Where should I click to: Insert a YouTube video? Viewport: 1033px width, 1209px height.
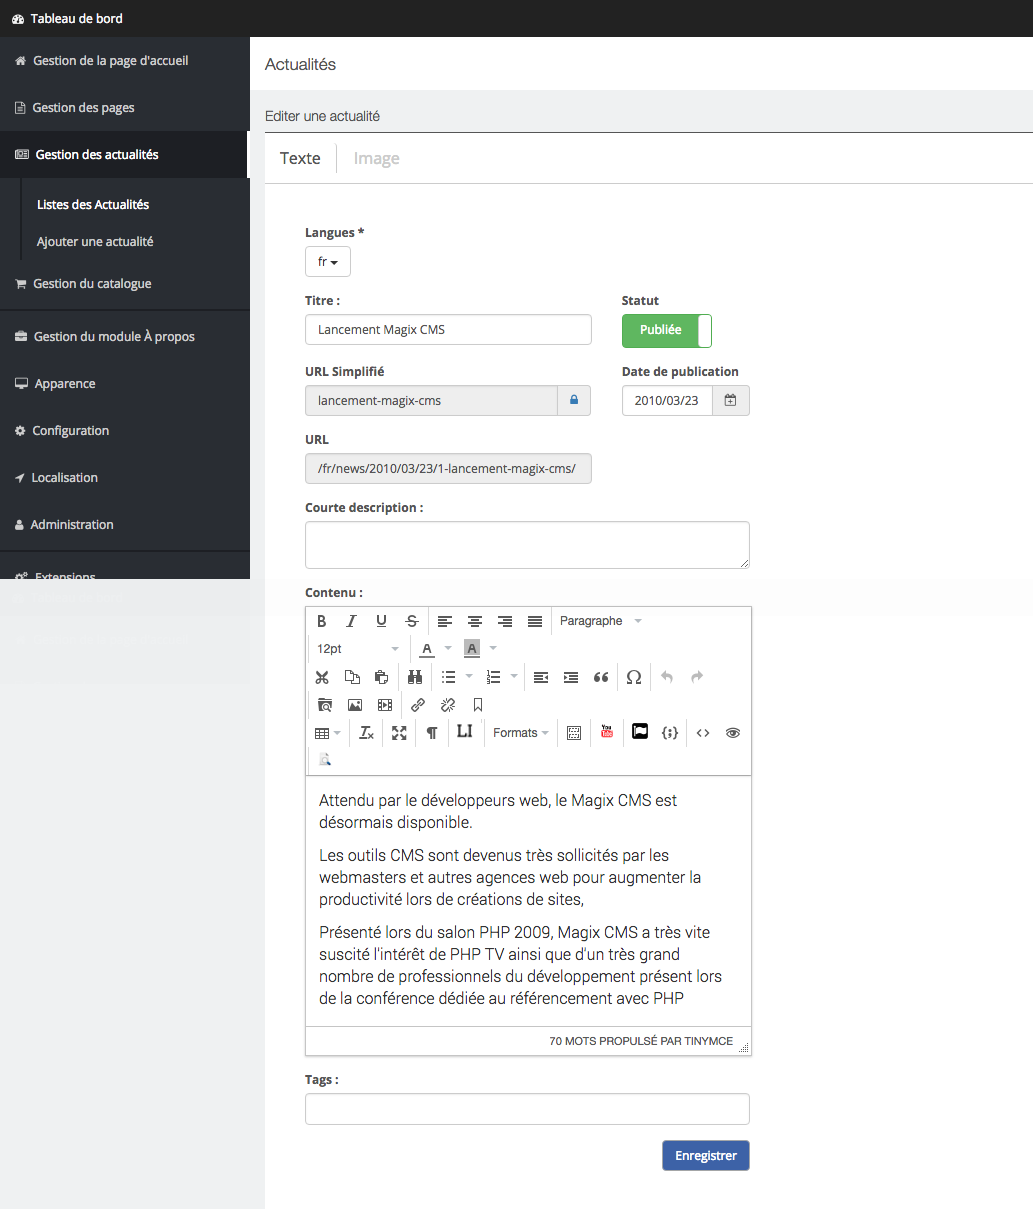click(x=607, y=732)
